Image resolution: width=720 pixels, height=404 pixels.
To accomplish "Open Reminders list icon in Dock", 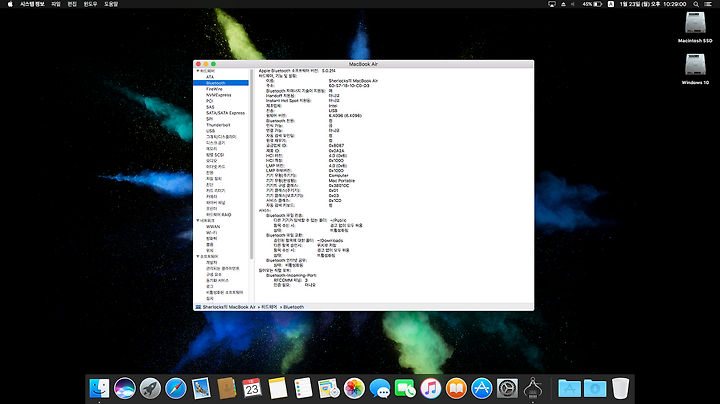I will coord(303,388).
